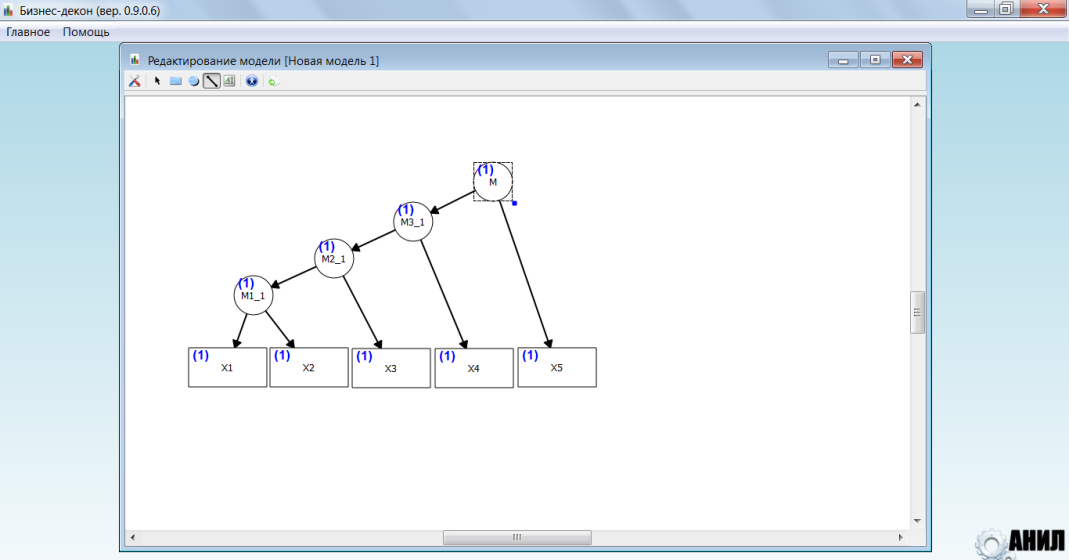Select the M circle node
The image size is (1069, 560).
[x=493, y=182]
